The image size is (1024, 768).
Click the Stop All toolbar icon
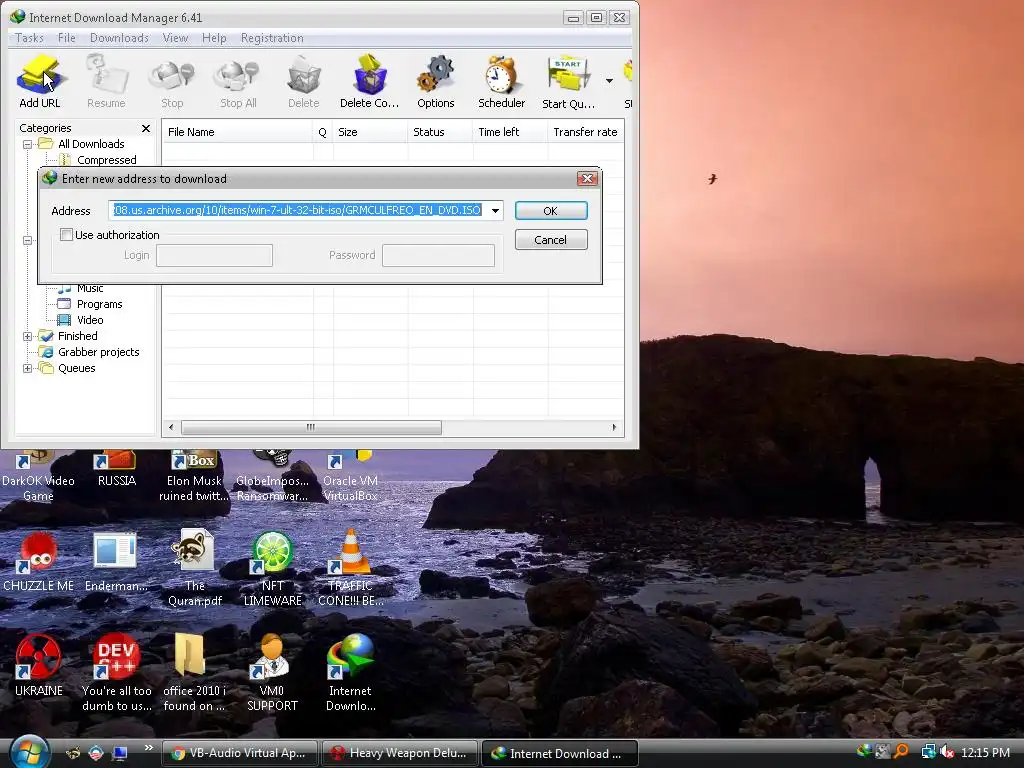238,82
